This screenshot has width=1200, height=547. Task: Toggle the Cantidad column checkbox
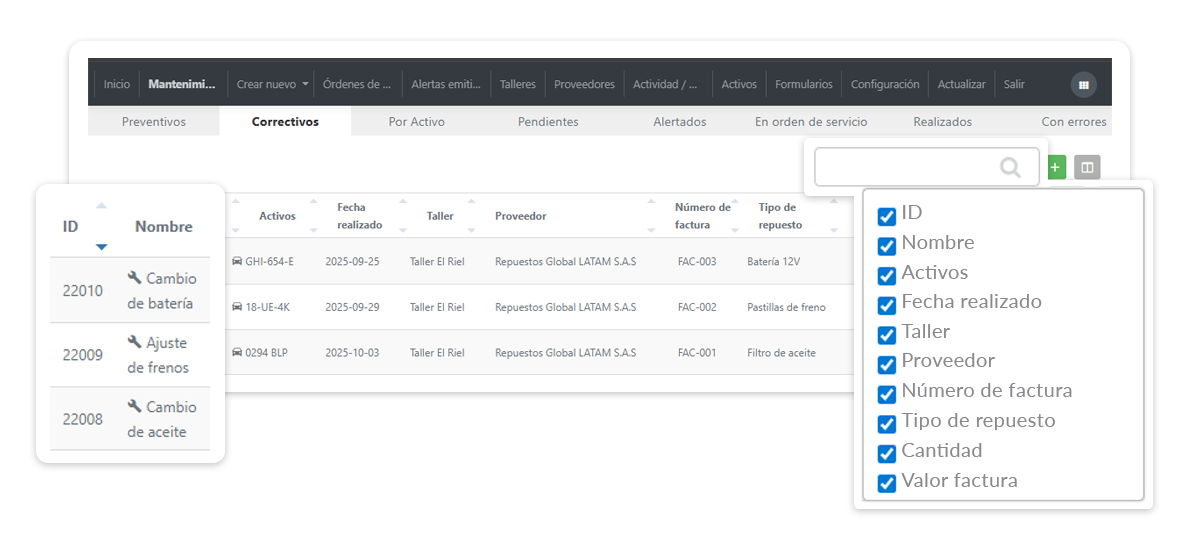[x=886, y=454]
